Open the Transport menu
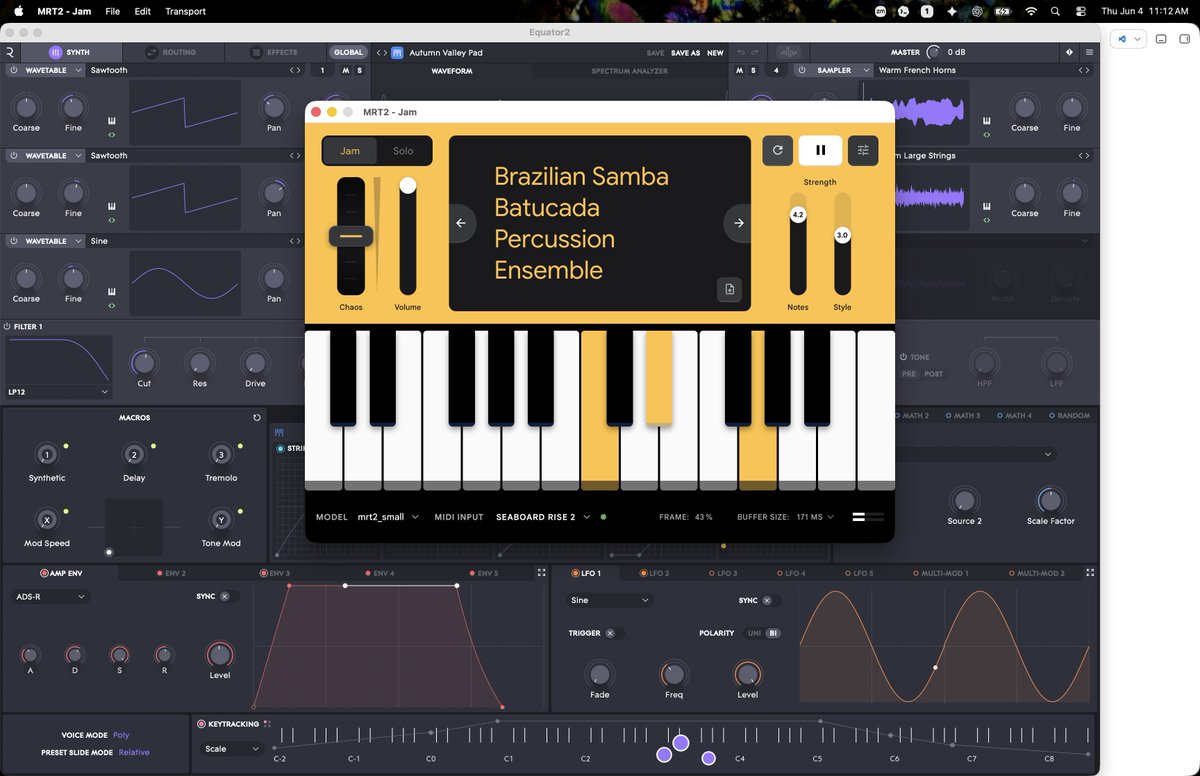The image size is (1200, 776). (185, 11)
